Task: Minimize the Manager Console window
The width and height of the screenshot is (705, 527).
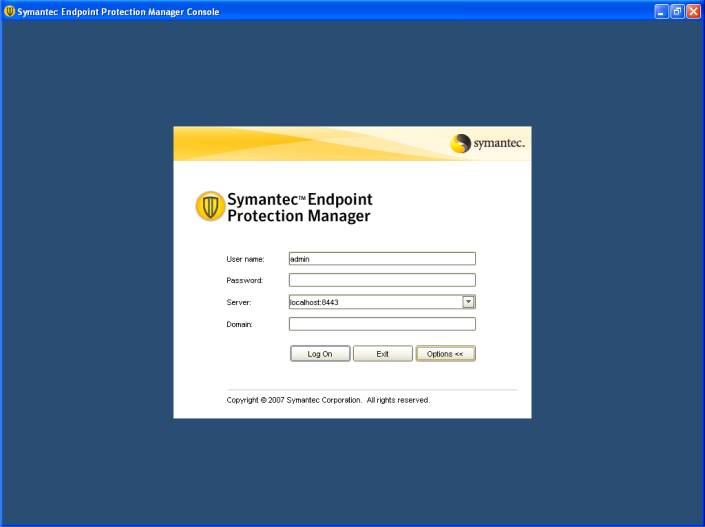Action: click(661, 12)
